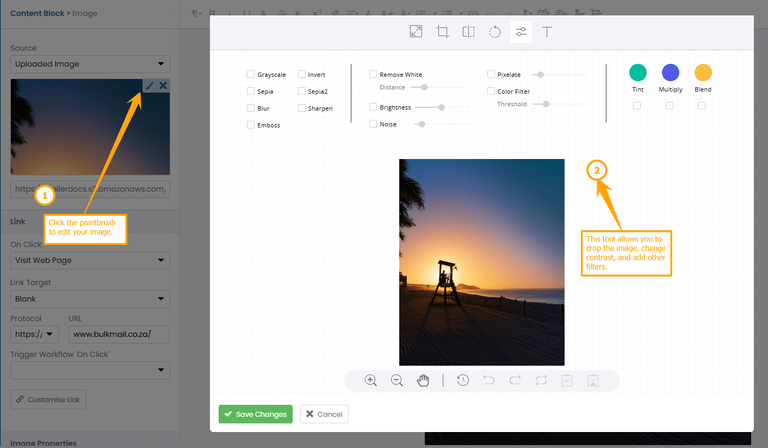Select the crop tool icon
Image resolution: width=768 pixels, height=448 pixels.
pyautogui.click(x=442, y=32)
